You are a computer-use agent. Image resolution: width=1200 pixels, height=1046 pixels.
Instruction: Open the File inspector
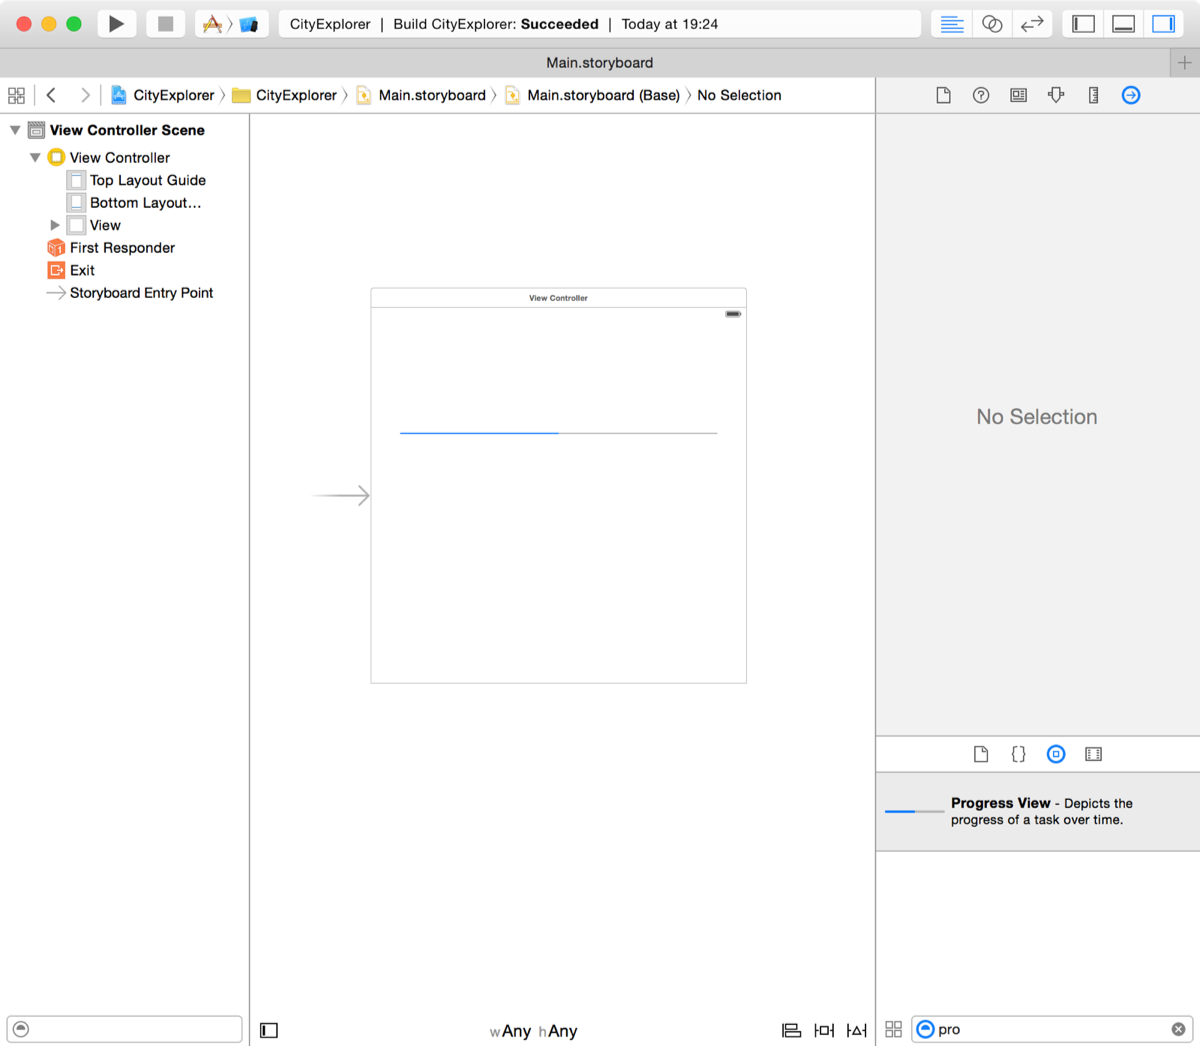(943, 95)
